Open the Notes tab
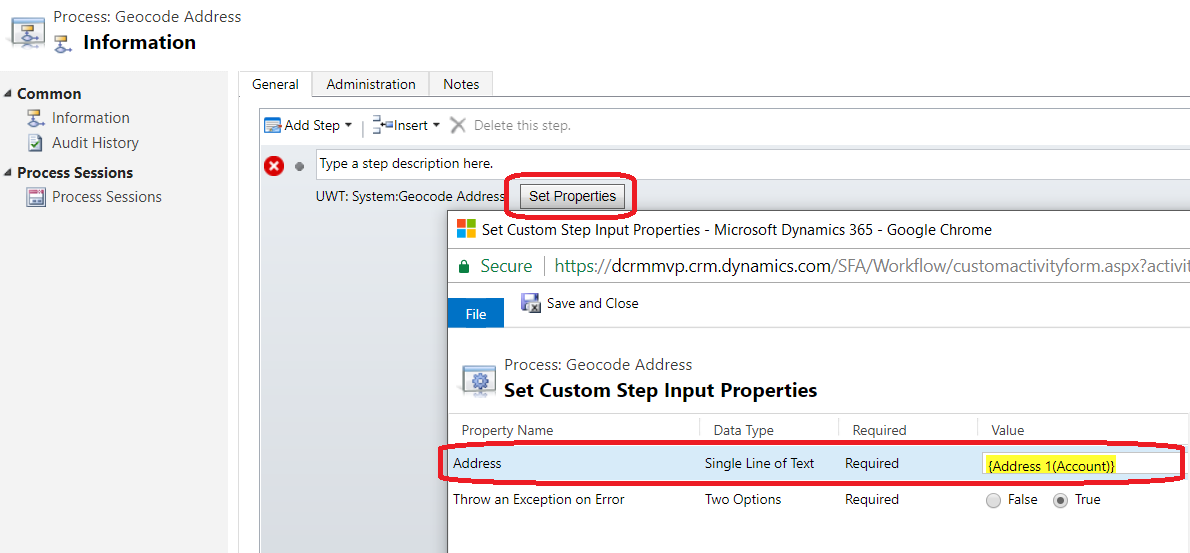Screen dimensions: 1190x553 461,84
